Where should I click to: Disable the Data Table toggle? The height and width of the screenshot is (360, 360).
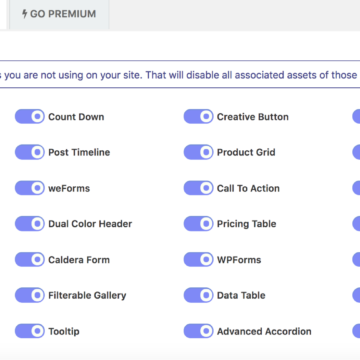[x=198, y=295]
